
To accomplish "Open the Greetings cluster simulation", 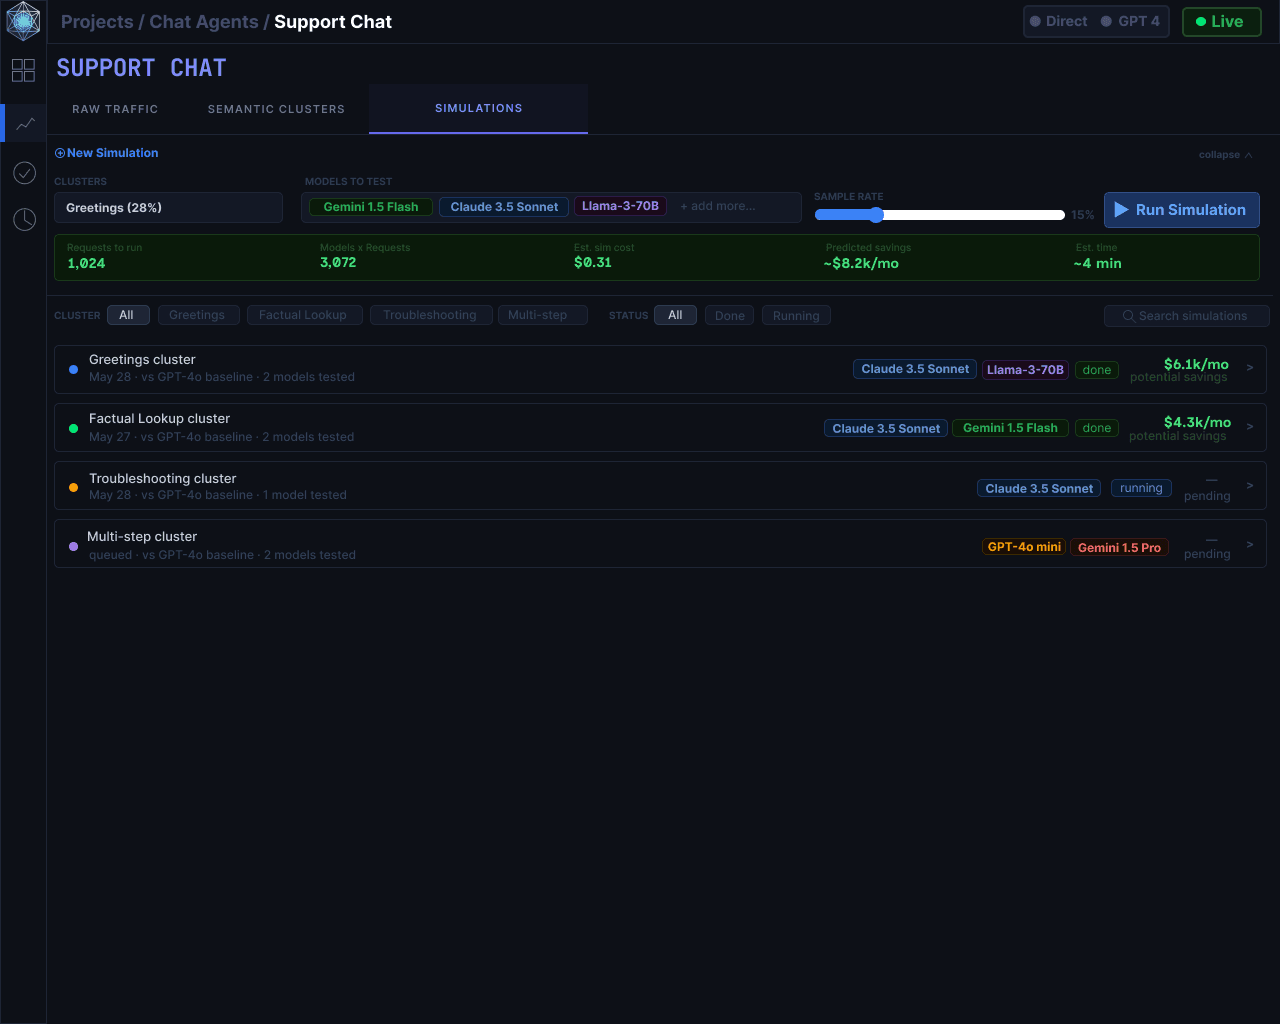I will pos(660,369).
